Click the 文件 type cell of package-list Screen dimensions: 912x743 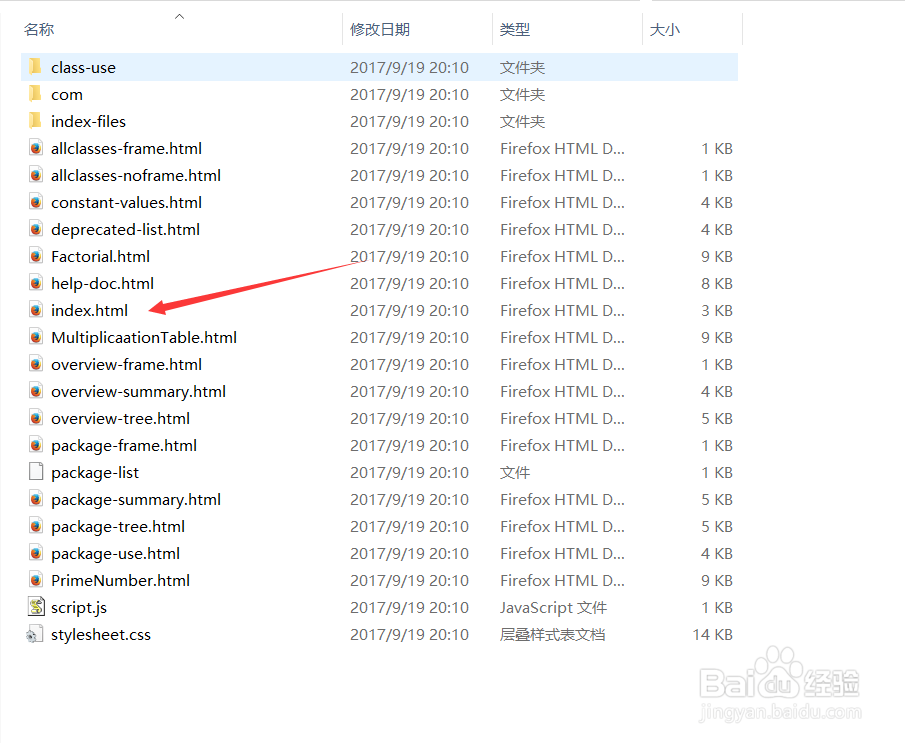(x=515, y=472)
